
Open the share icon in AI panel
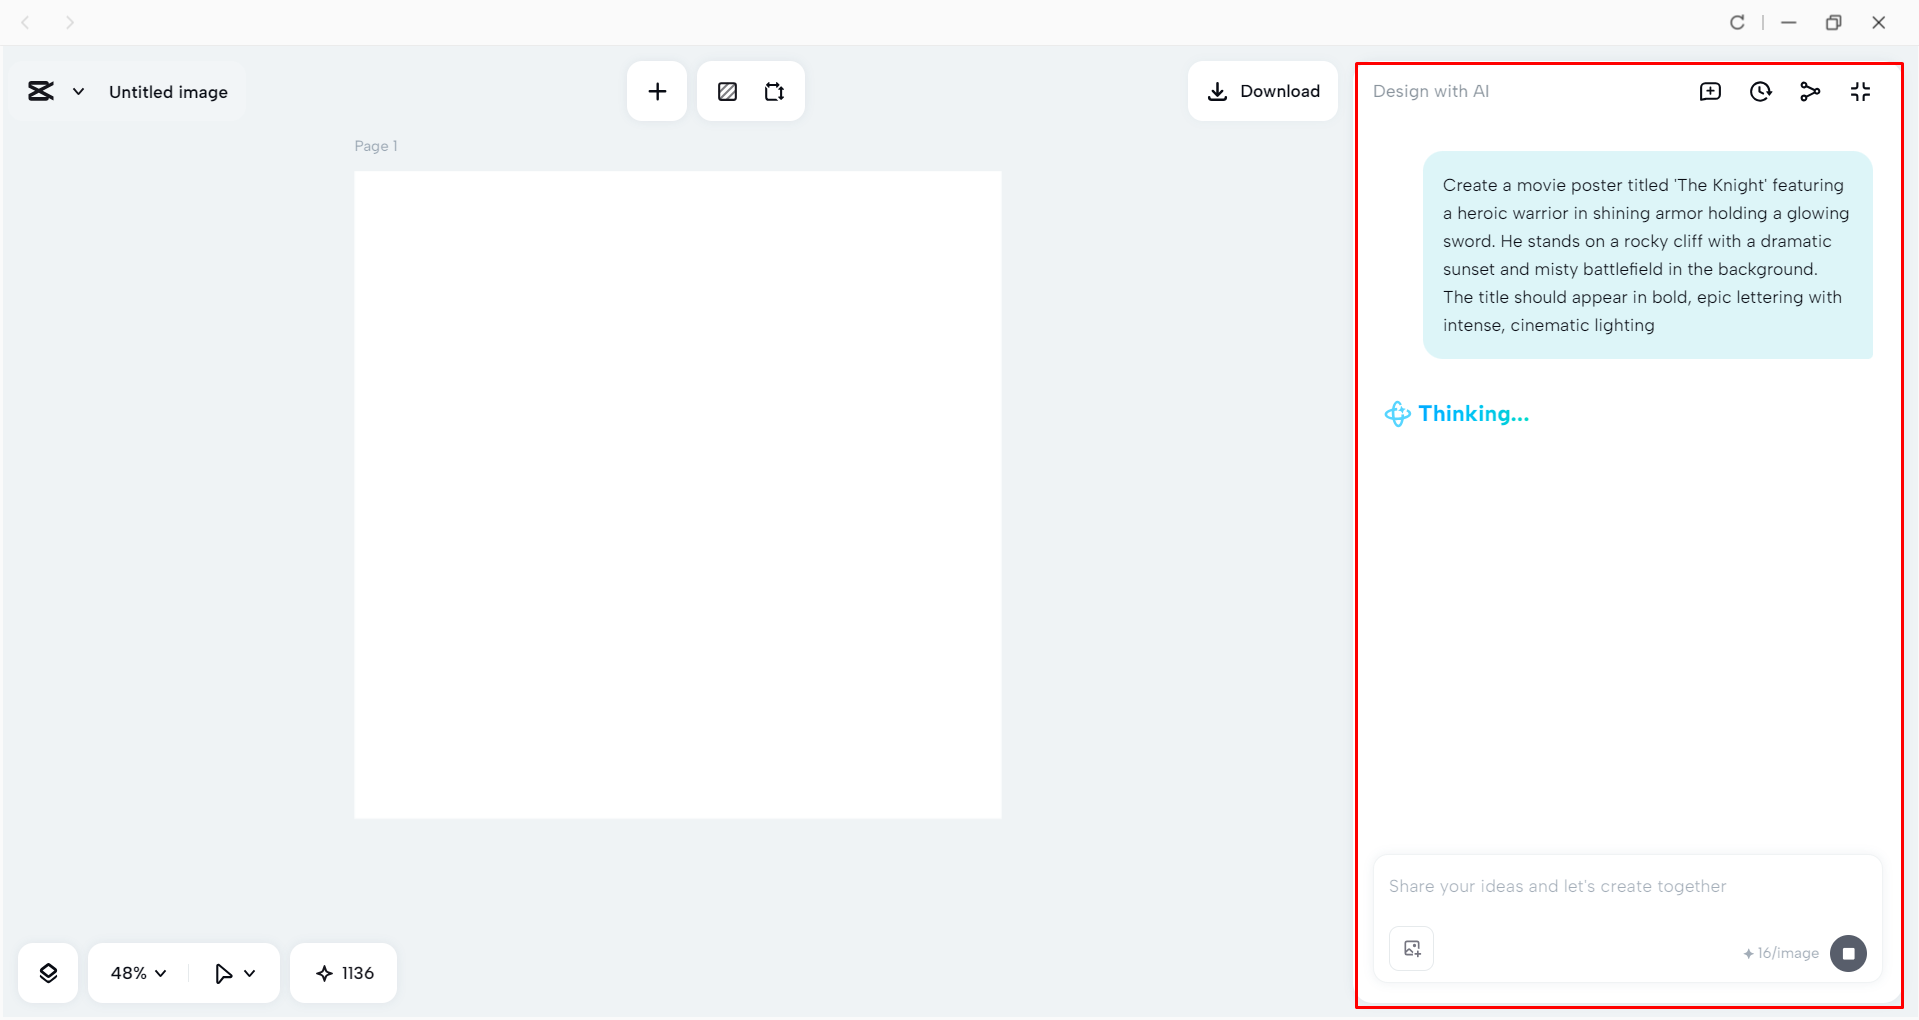pos(1810,92)
